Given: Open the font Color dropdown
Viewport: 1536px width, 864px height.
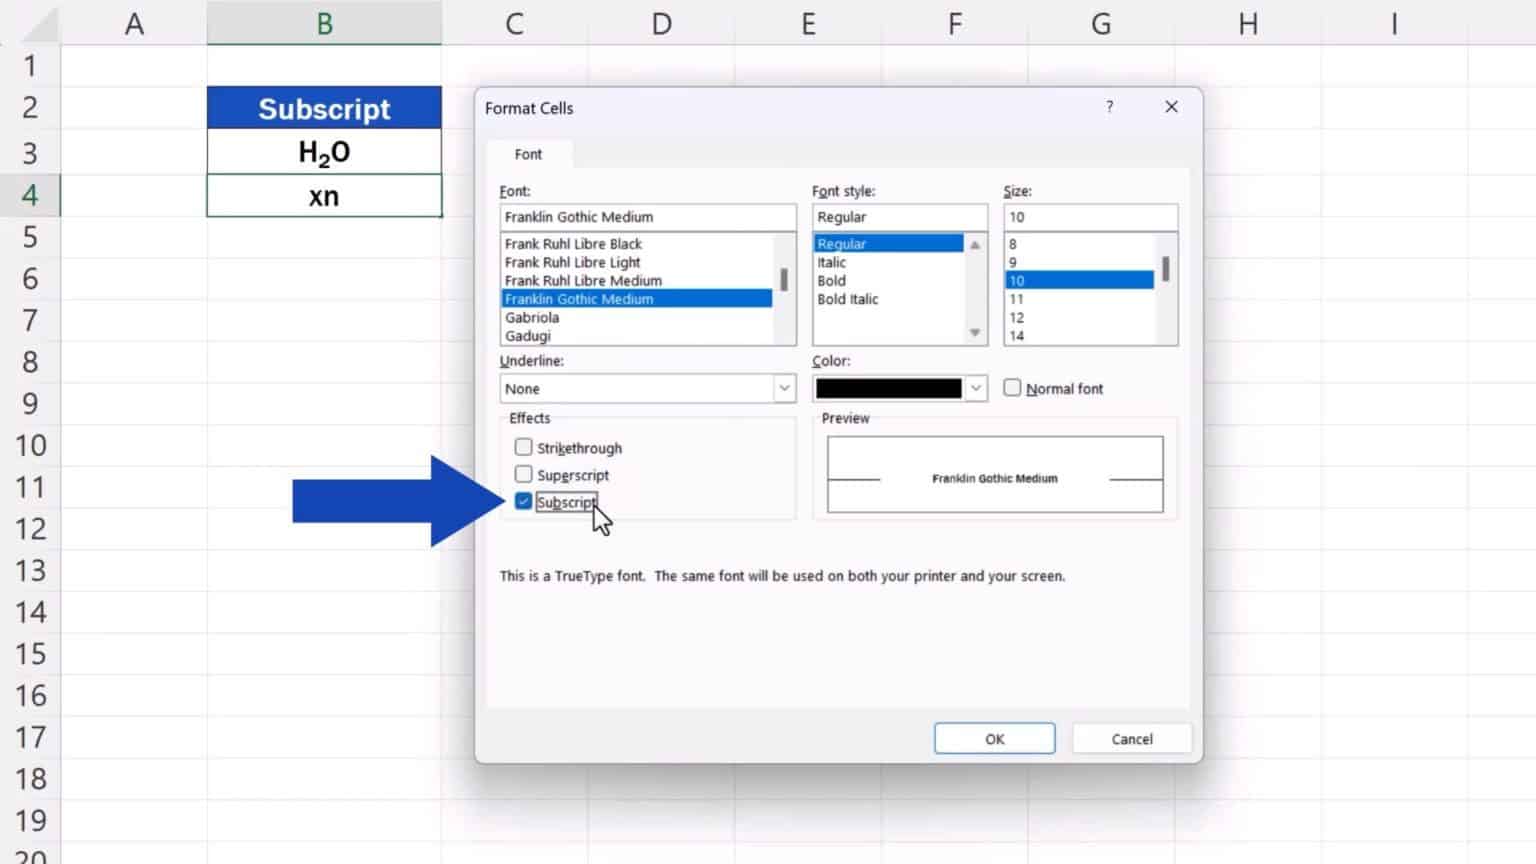Looking at the screenshot, I should click(975, 388).
